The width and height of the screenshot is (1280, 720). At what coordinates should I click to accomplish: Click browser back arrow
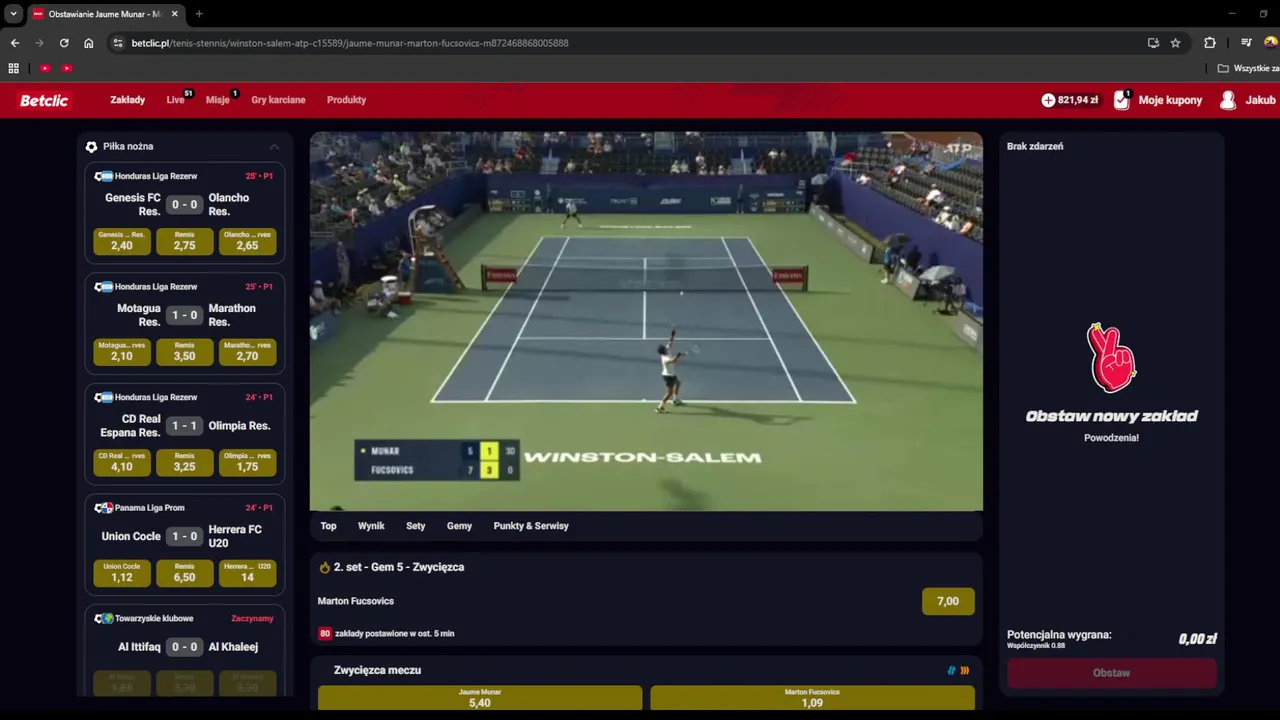pos(14,43)
